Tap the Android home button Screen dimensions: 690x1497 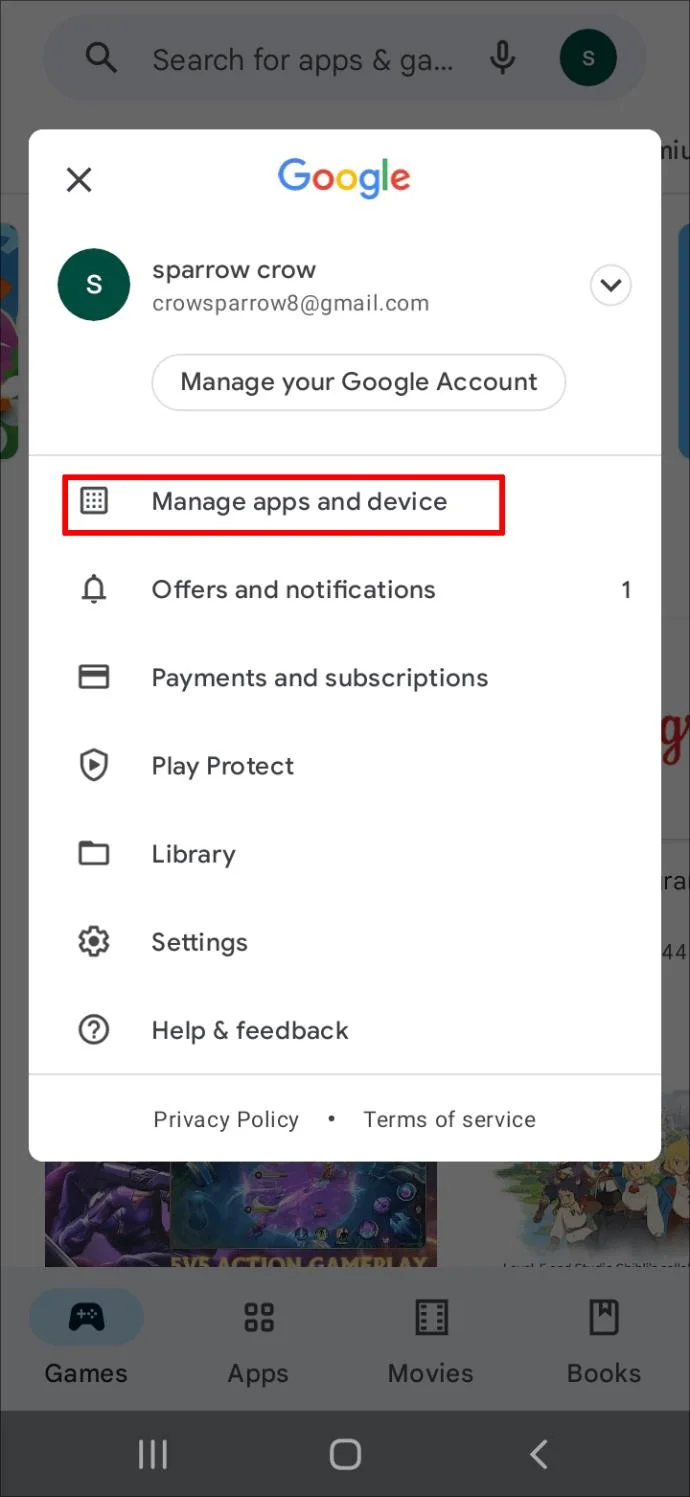(x=345, y=1455)
